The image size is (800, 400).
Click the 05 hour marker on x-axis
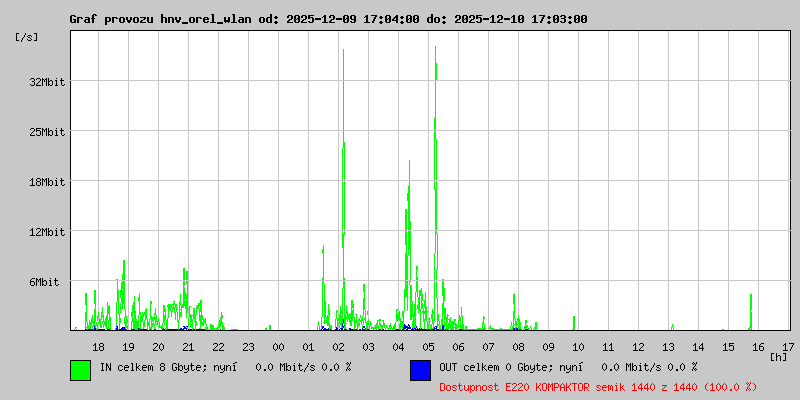click(428, 346)
